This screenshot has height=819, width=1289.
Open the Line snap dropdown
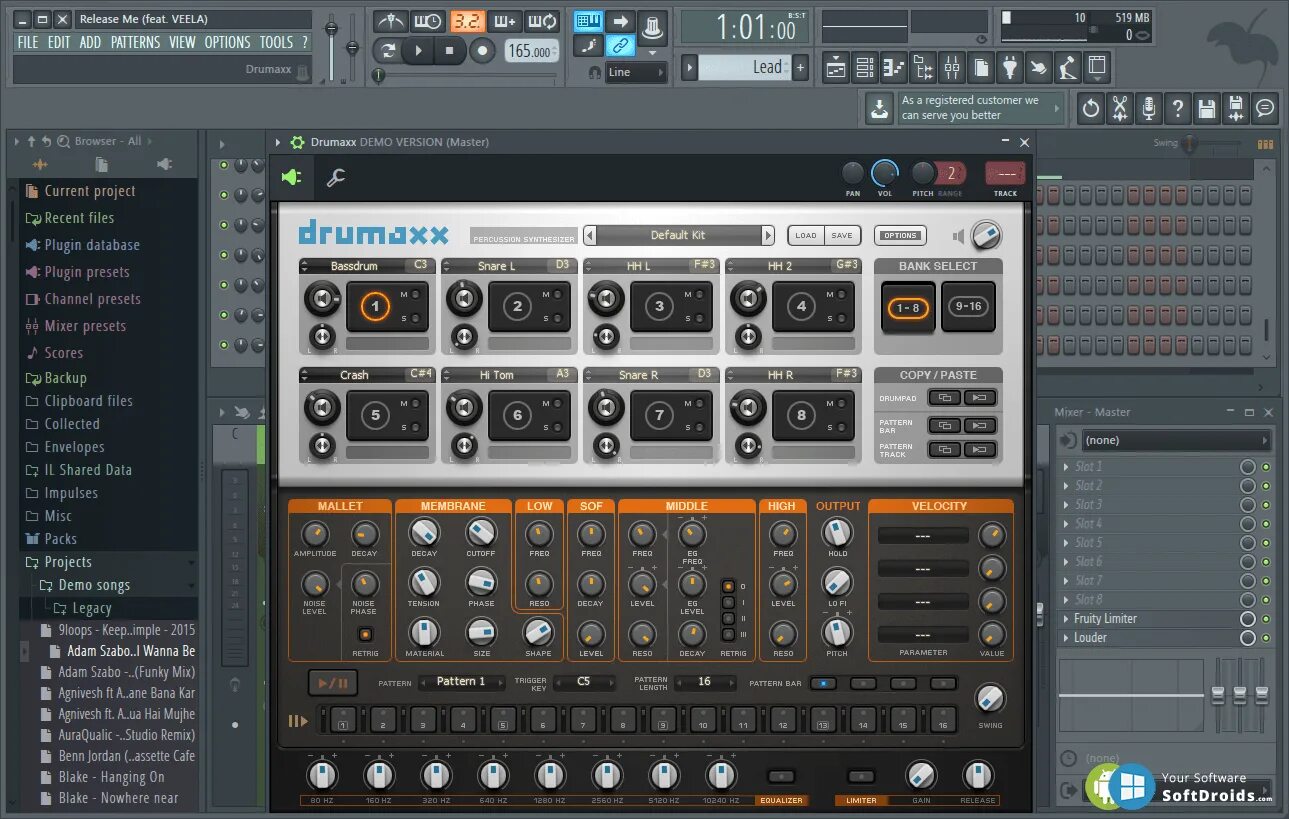point(637,72)
